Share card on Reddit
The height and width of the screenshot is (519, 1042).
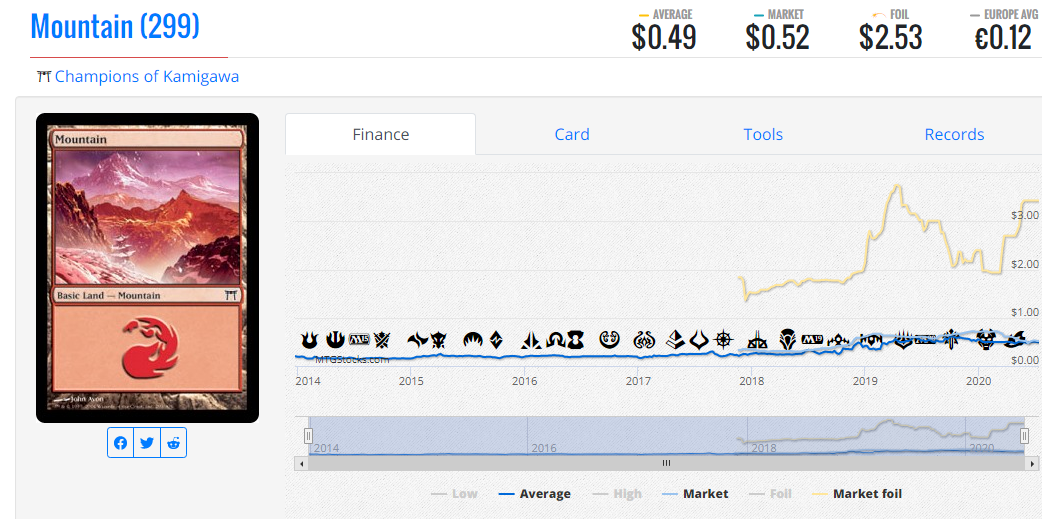173,443
